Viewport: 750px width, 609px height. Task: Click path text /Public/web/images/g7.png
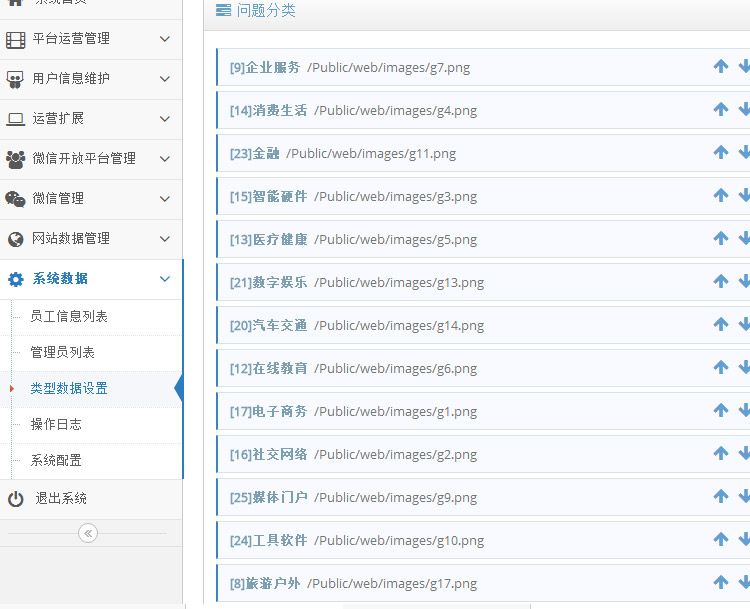[389, 68]
